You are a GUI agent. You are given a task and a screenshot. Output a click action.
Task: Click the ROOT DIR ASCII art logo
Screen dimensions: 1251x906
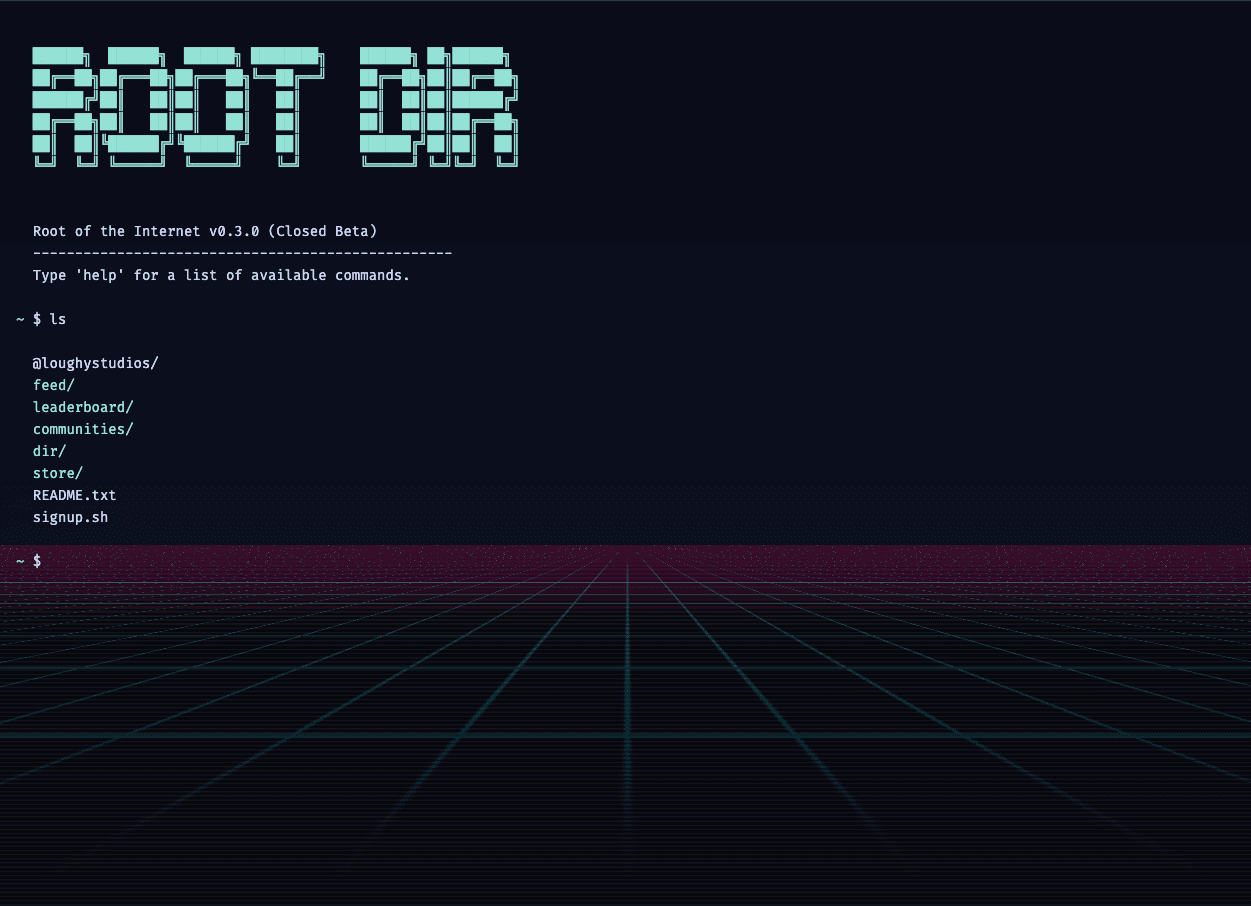click(x=273, y=105)
